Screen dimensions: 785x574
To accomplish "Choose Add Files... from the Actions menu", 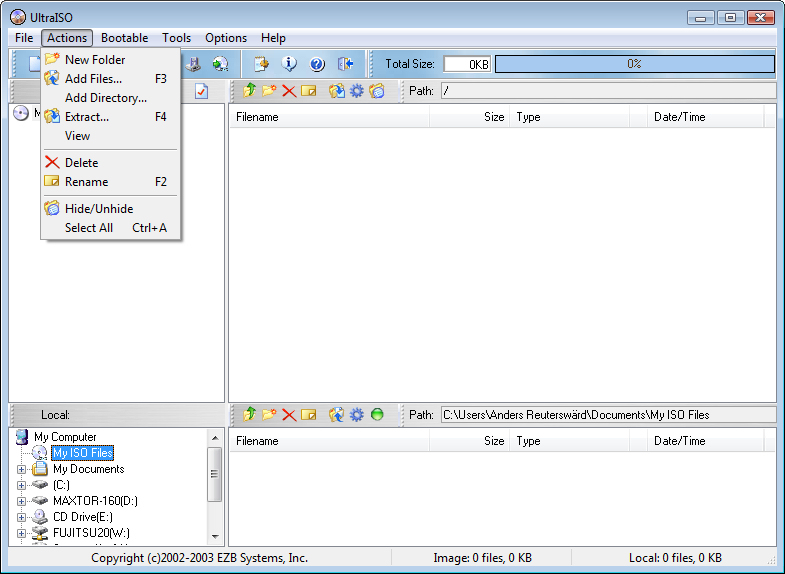I will click(x=110, y=79).
